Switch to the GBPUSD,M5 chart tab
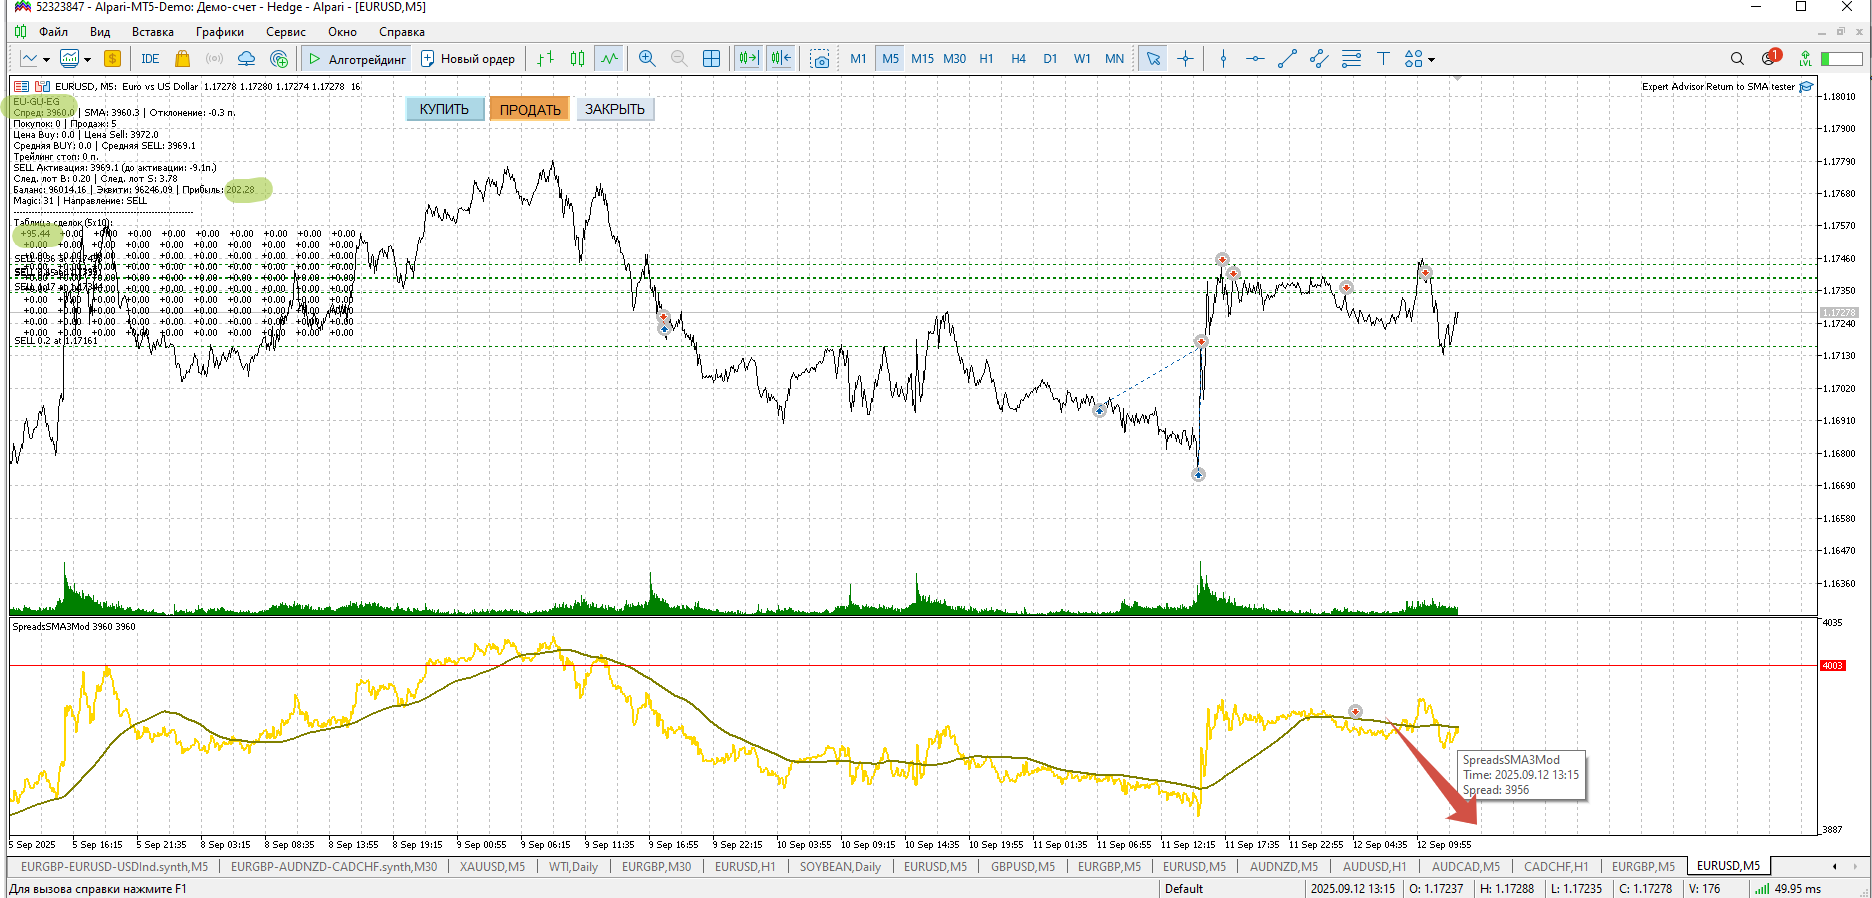The width and height of the screenshot is (1872, 898). click(1023, 866)
